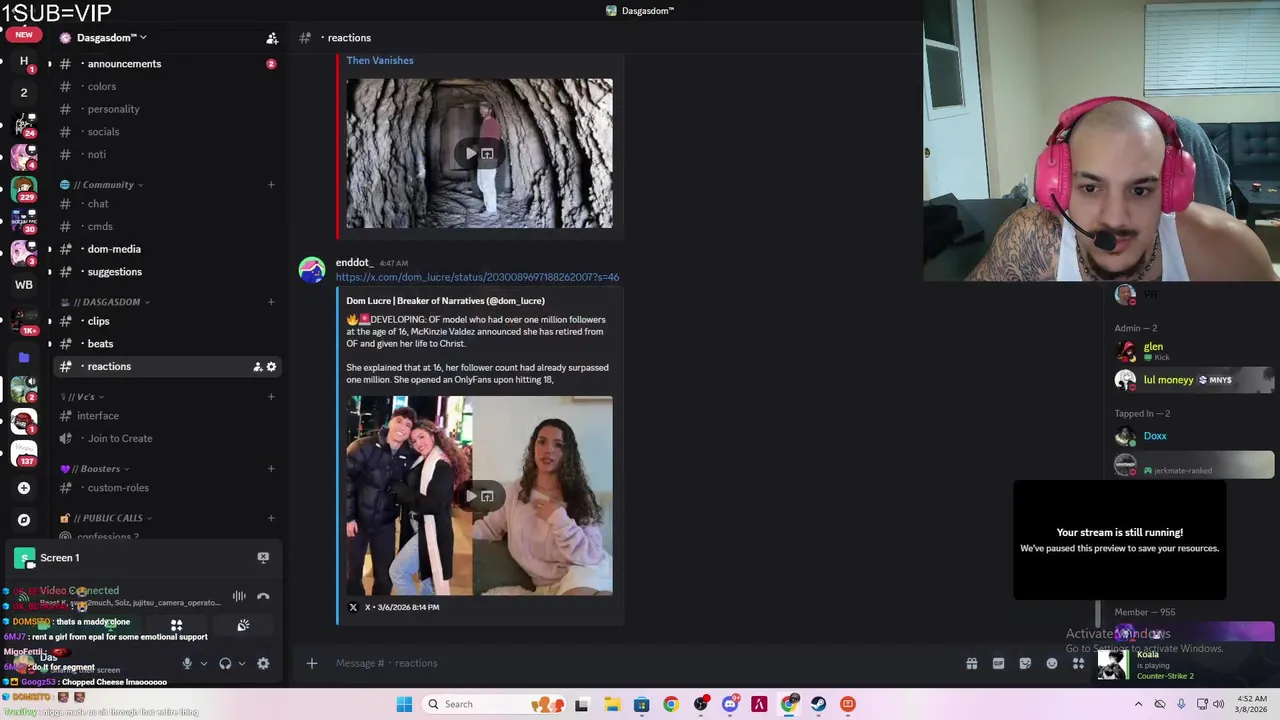Create an invite for the reactions channel
1280x720 pixels.
pos(257,367)
